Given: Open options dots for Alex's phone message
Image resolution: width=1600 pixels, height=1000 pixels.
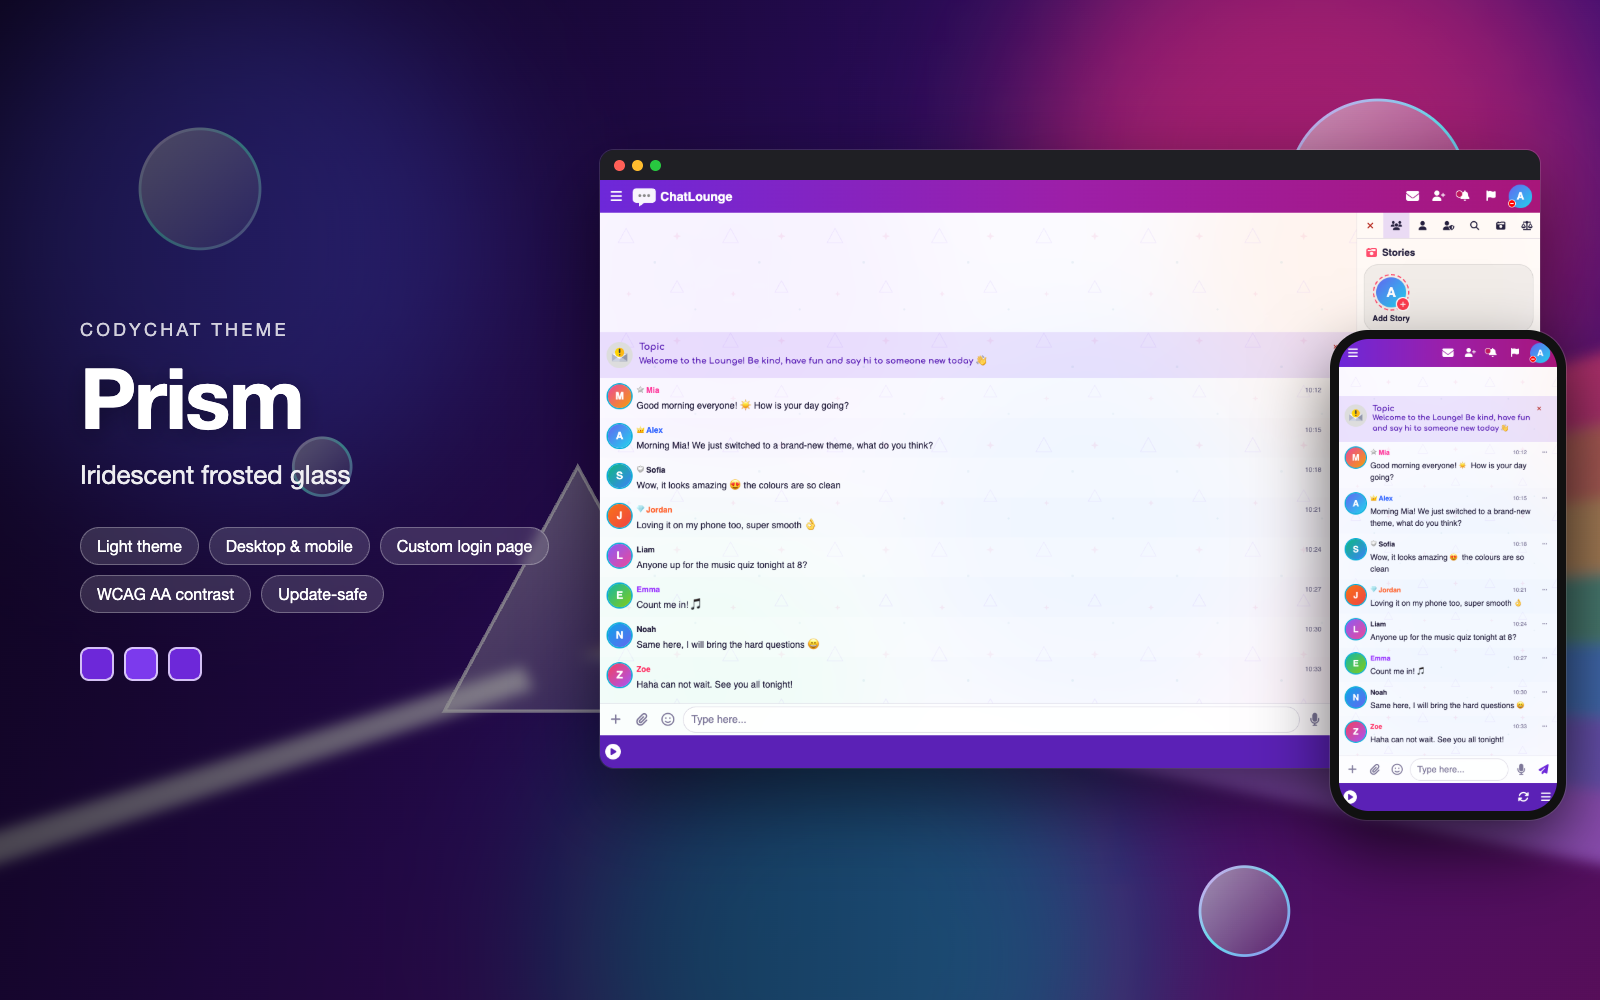Looking at the screenshot, I should [x=1544, y=498].
